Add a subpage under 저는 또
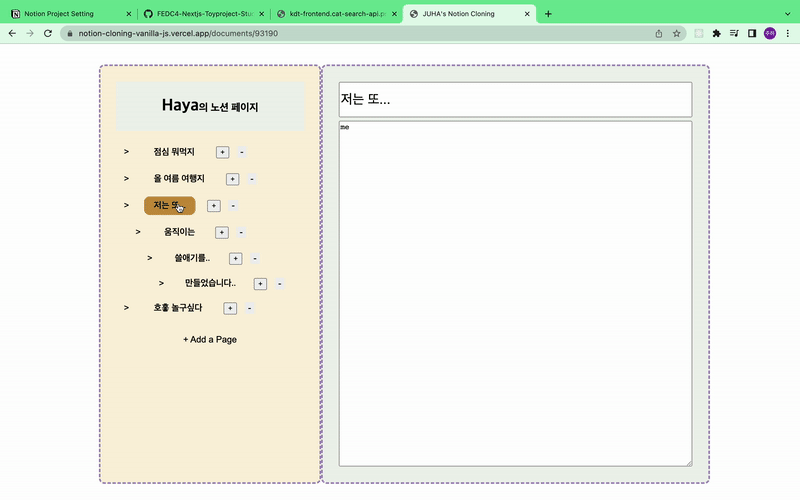800x500 pixels. (x=214, y=206)
